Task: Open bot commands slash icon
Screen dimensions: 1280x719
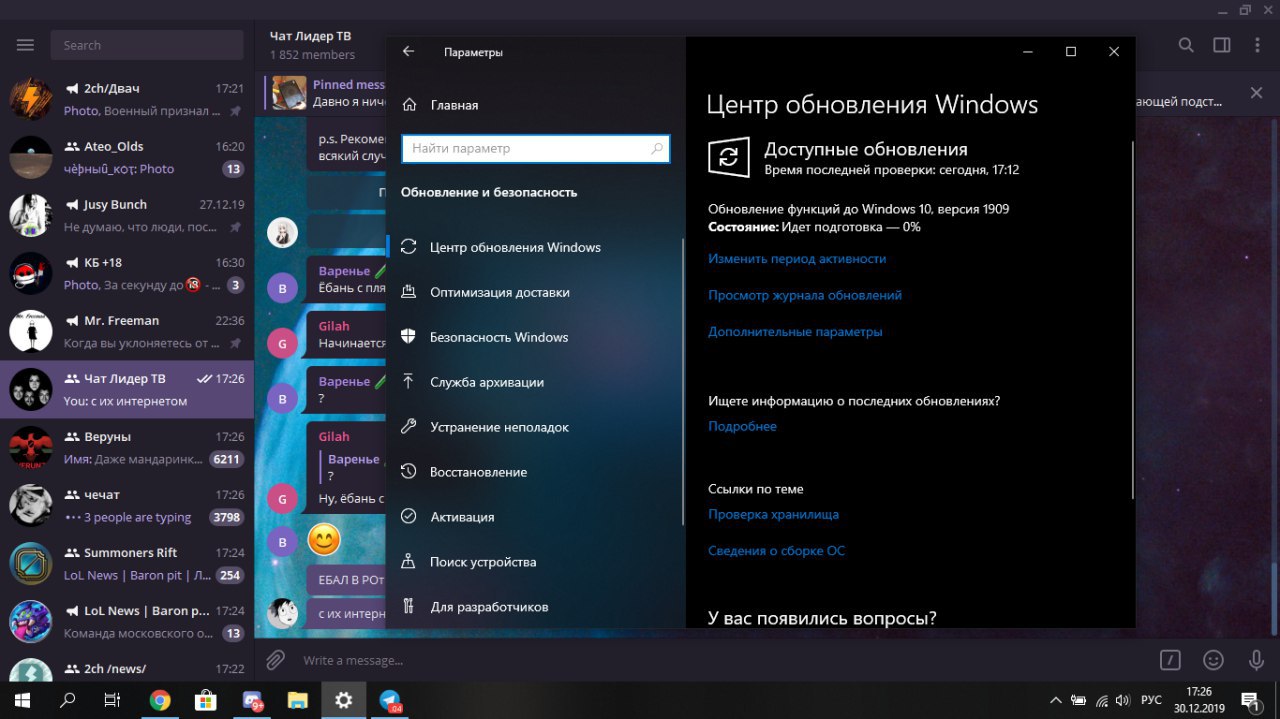Action: [1170, 660]
